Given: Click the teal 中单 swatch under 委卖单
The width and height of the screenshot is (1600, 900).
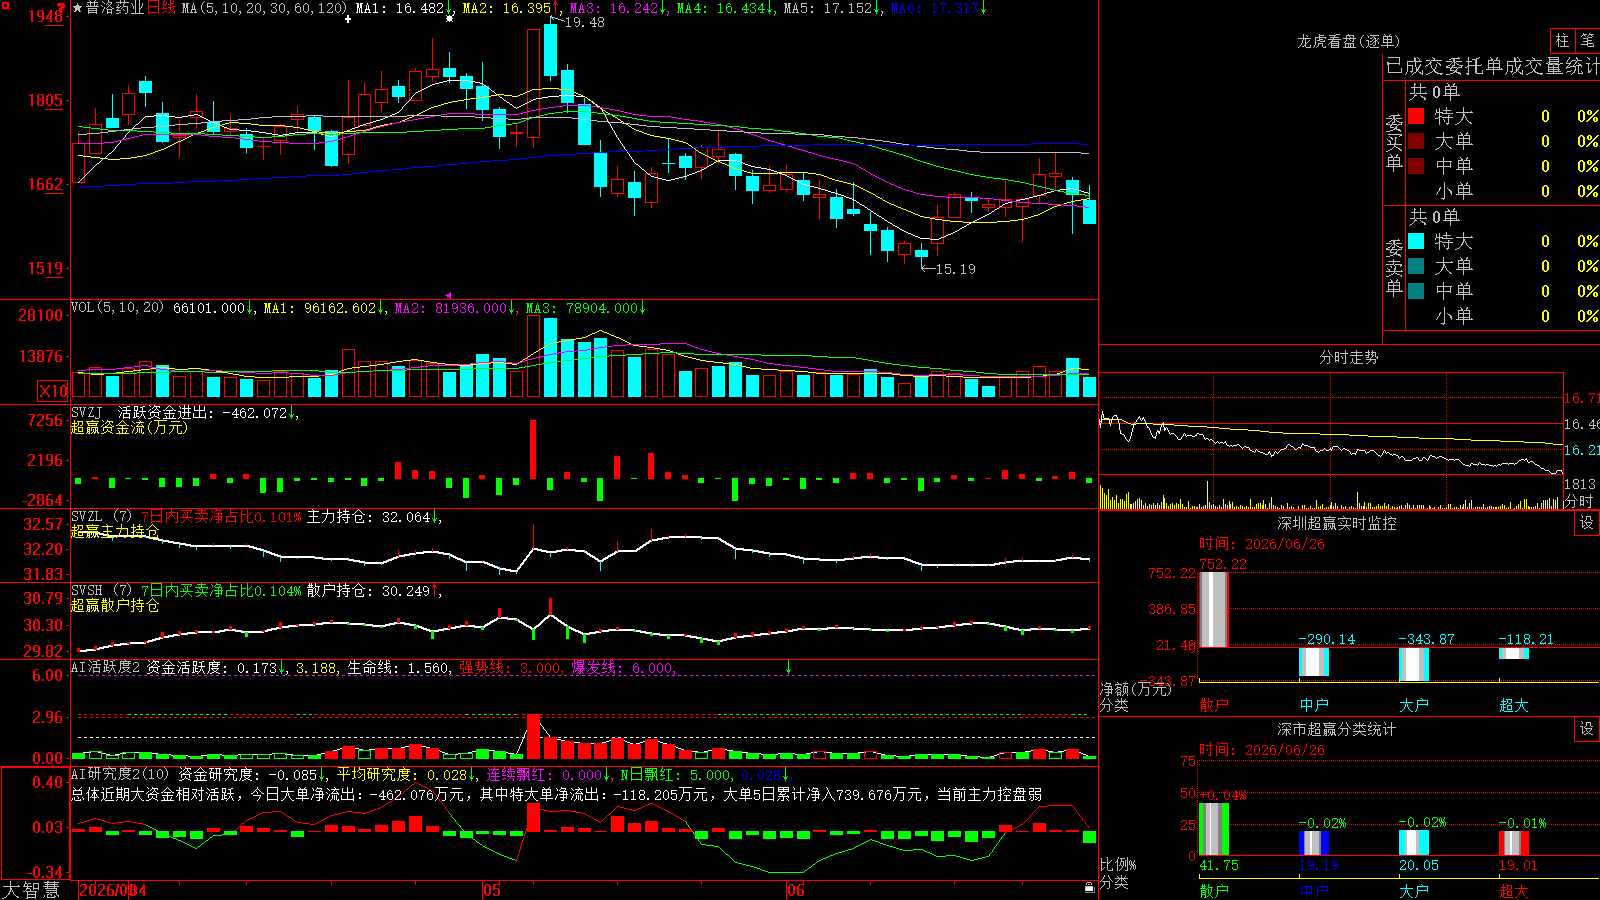Looking at the screenshot, I should tap(1416, 291).
